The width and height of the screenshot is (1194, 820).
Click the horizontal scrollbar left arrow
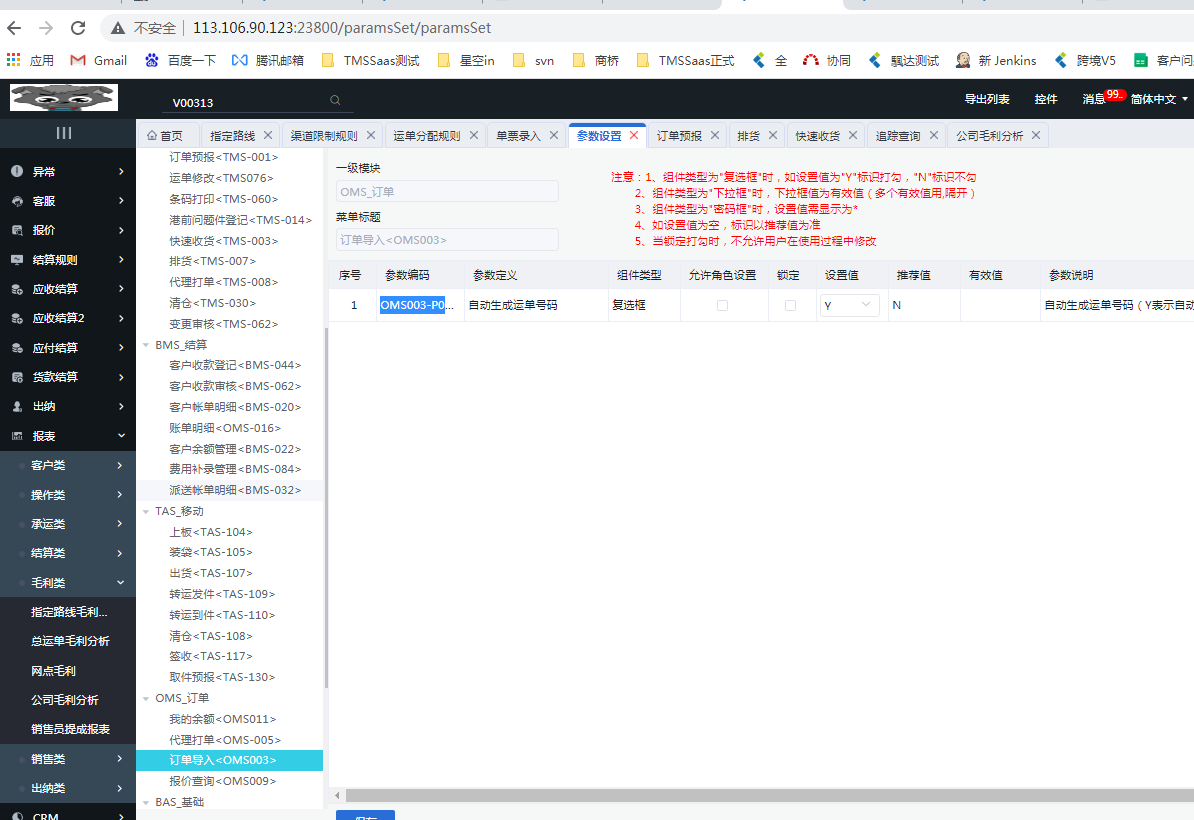pyautogui.click(x=337, y=795)
